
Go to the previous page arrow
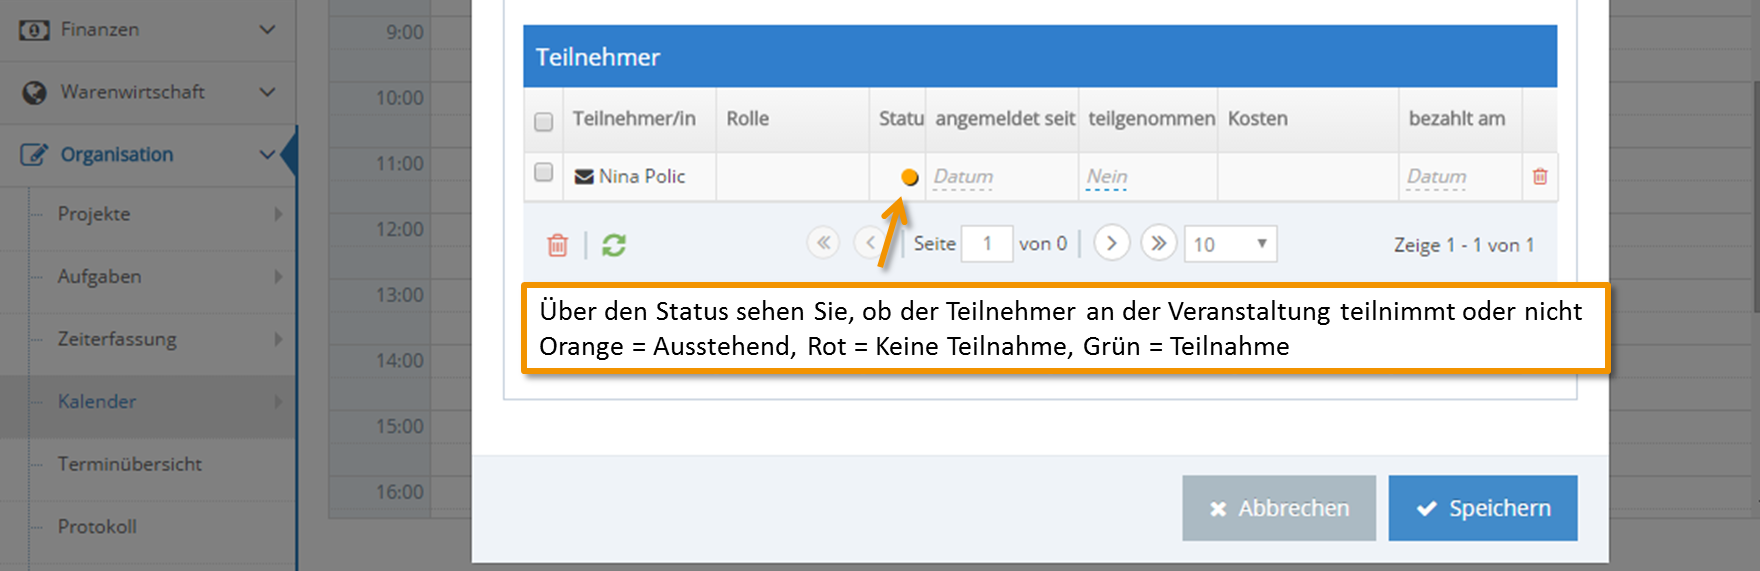point(870,243)
